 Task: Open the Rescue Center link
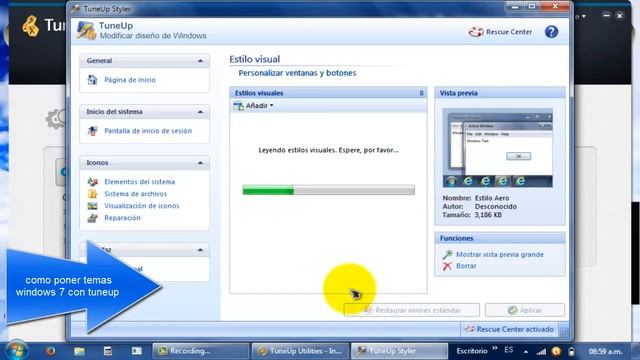pyautogui.click(x=509, y=32)
